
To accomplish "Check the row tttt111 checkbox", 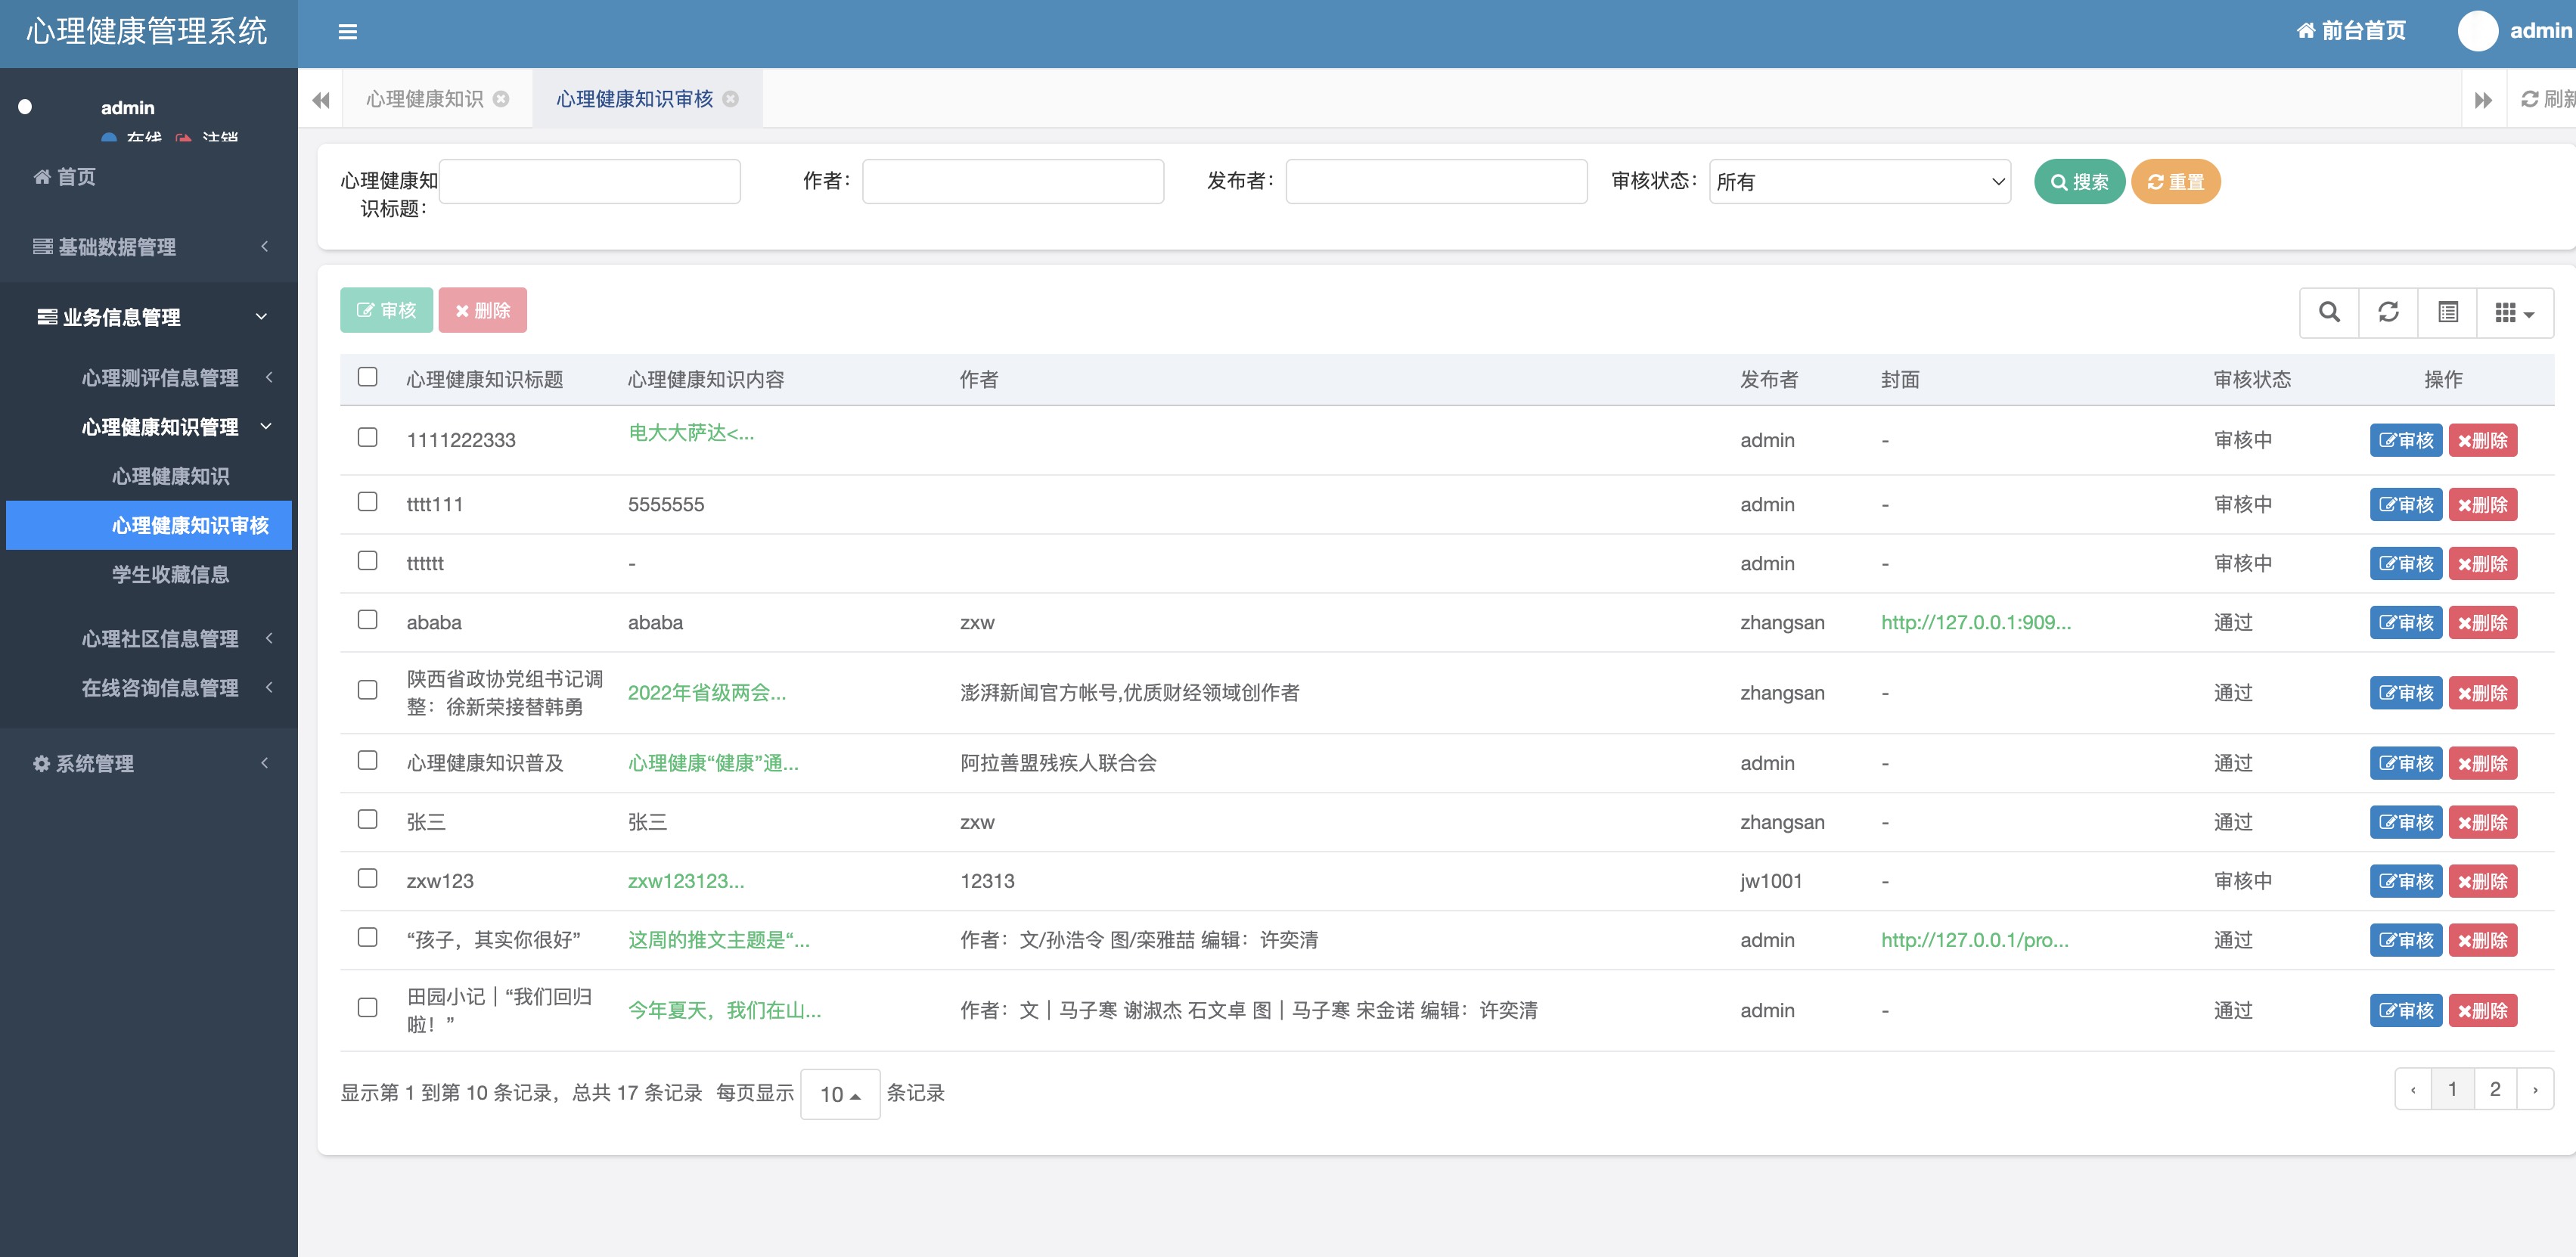I will 367,501.
